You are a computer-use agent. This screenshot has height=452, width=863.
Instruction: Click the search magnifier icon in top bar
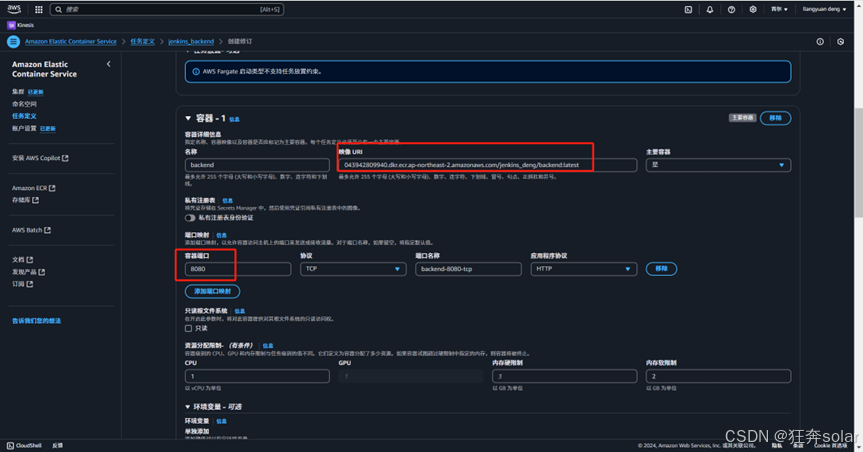(x=58, y=9)
